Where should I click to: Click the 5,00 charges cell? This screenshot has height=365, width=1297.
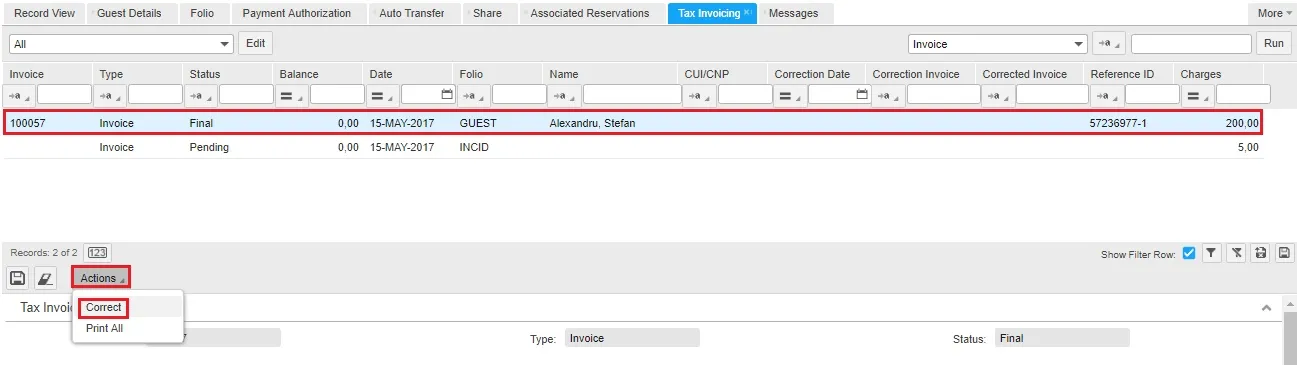tap(1248, 147)
